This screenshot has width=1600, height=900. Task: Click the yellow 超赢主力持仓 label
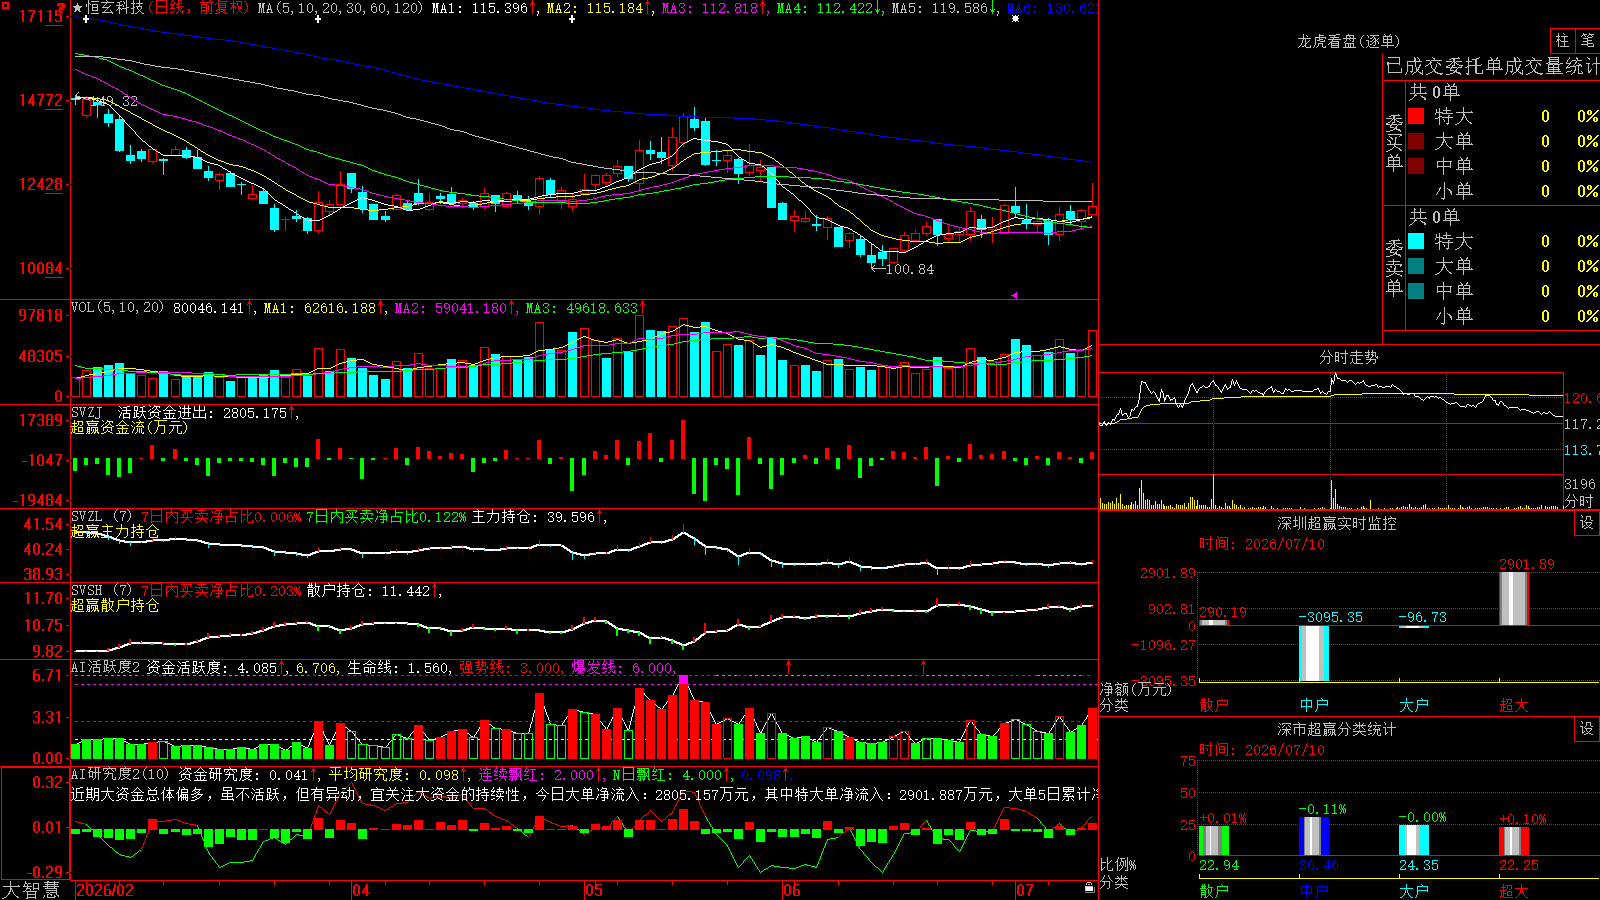tap(115, 531)
